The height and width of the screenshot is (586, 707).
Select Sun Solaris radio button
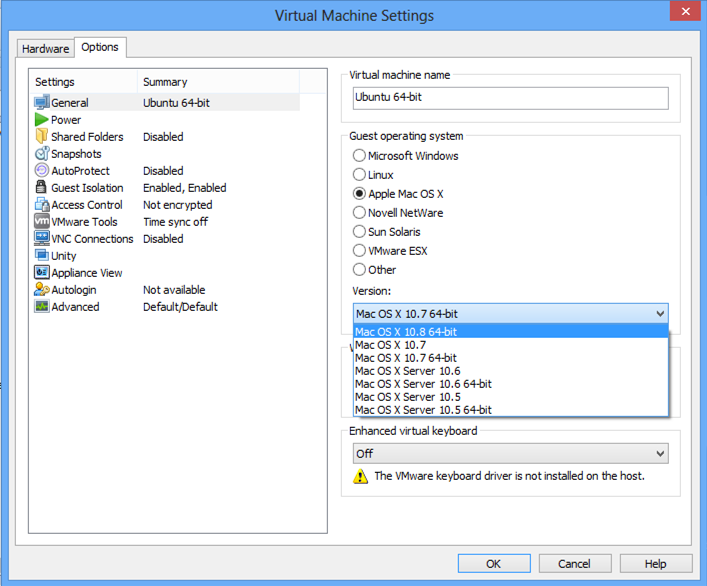pos(359,231)
